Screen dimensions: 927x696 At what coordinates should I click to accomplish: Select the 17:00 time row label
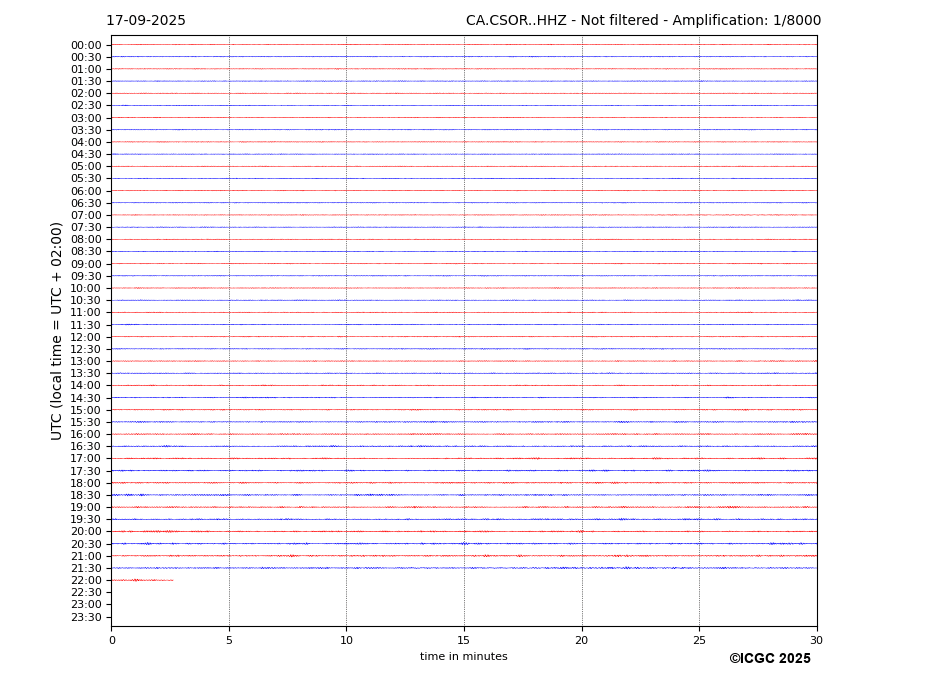pyautogui.click(x=86, y=459)
